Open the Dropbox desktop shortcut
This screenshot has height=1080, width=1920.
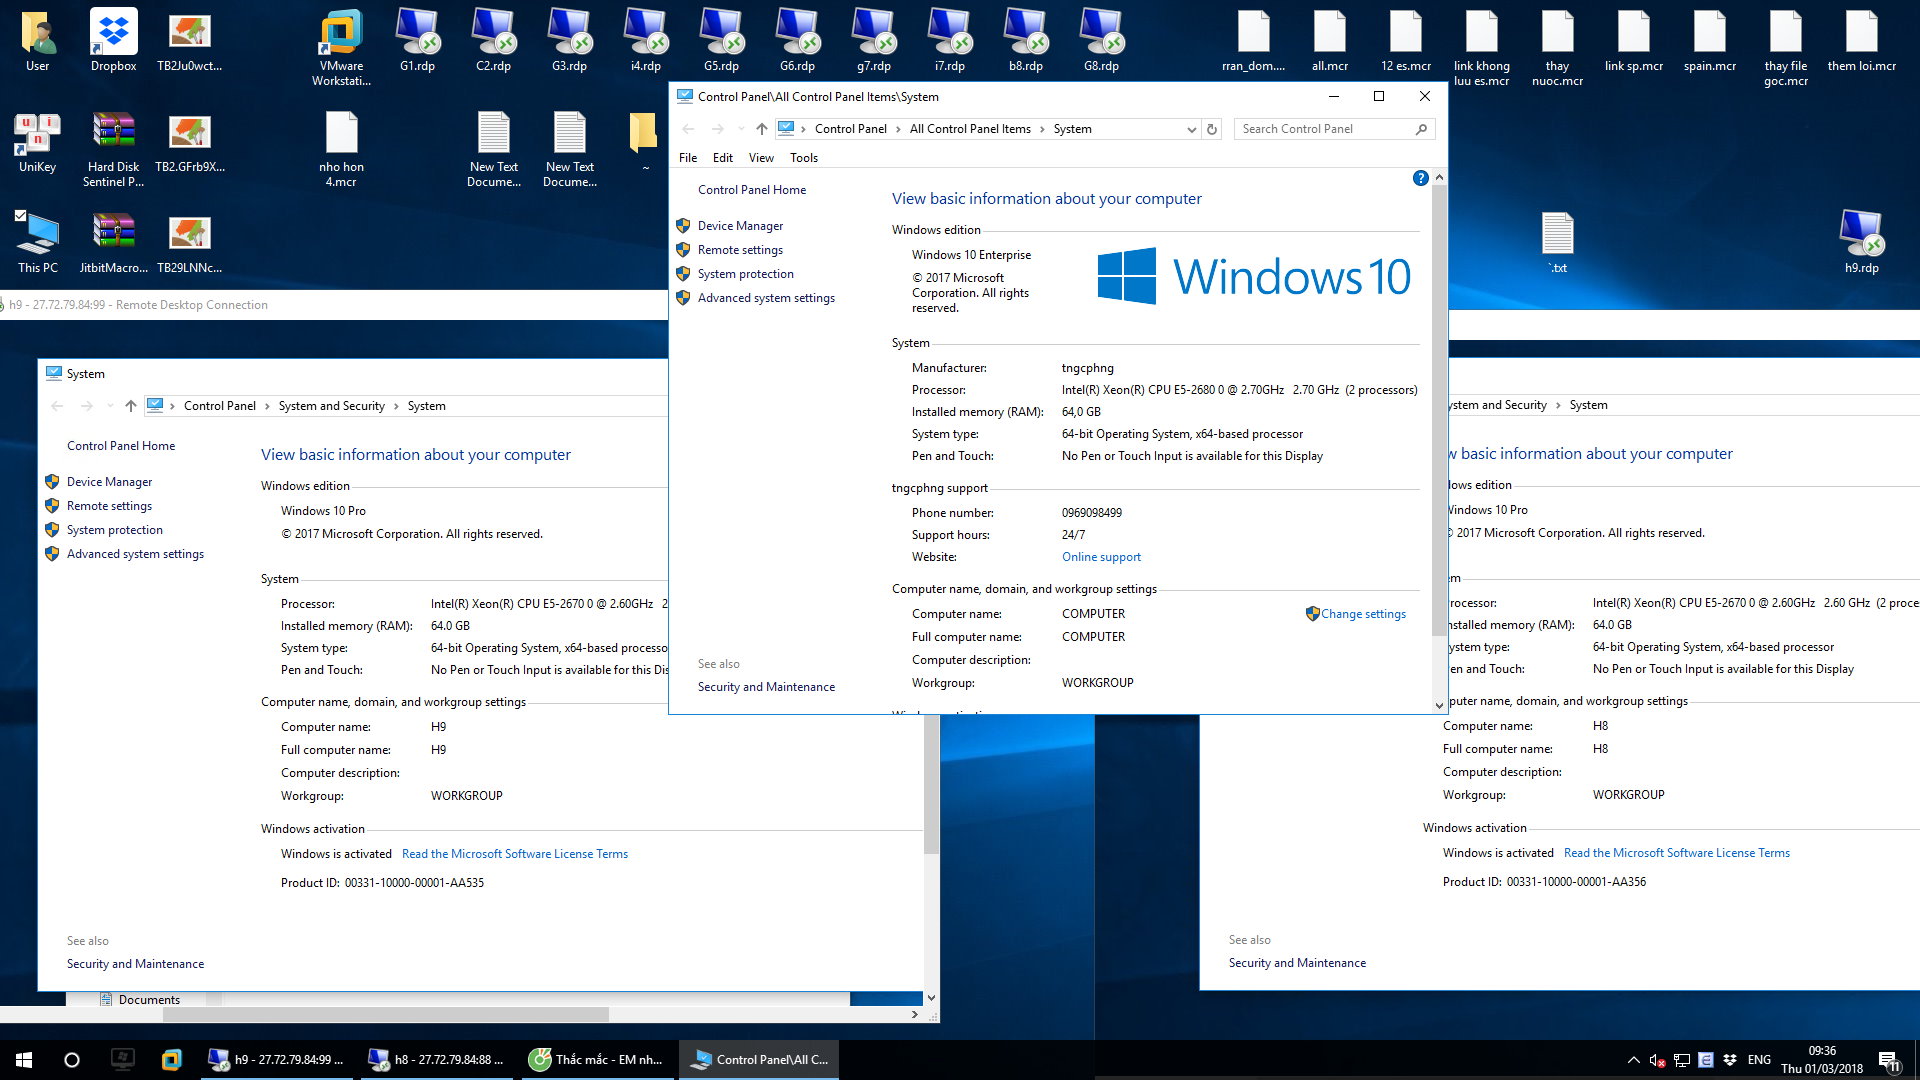[113, 40]
